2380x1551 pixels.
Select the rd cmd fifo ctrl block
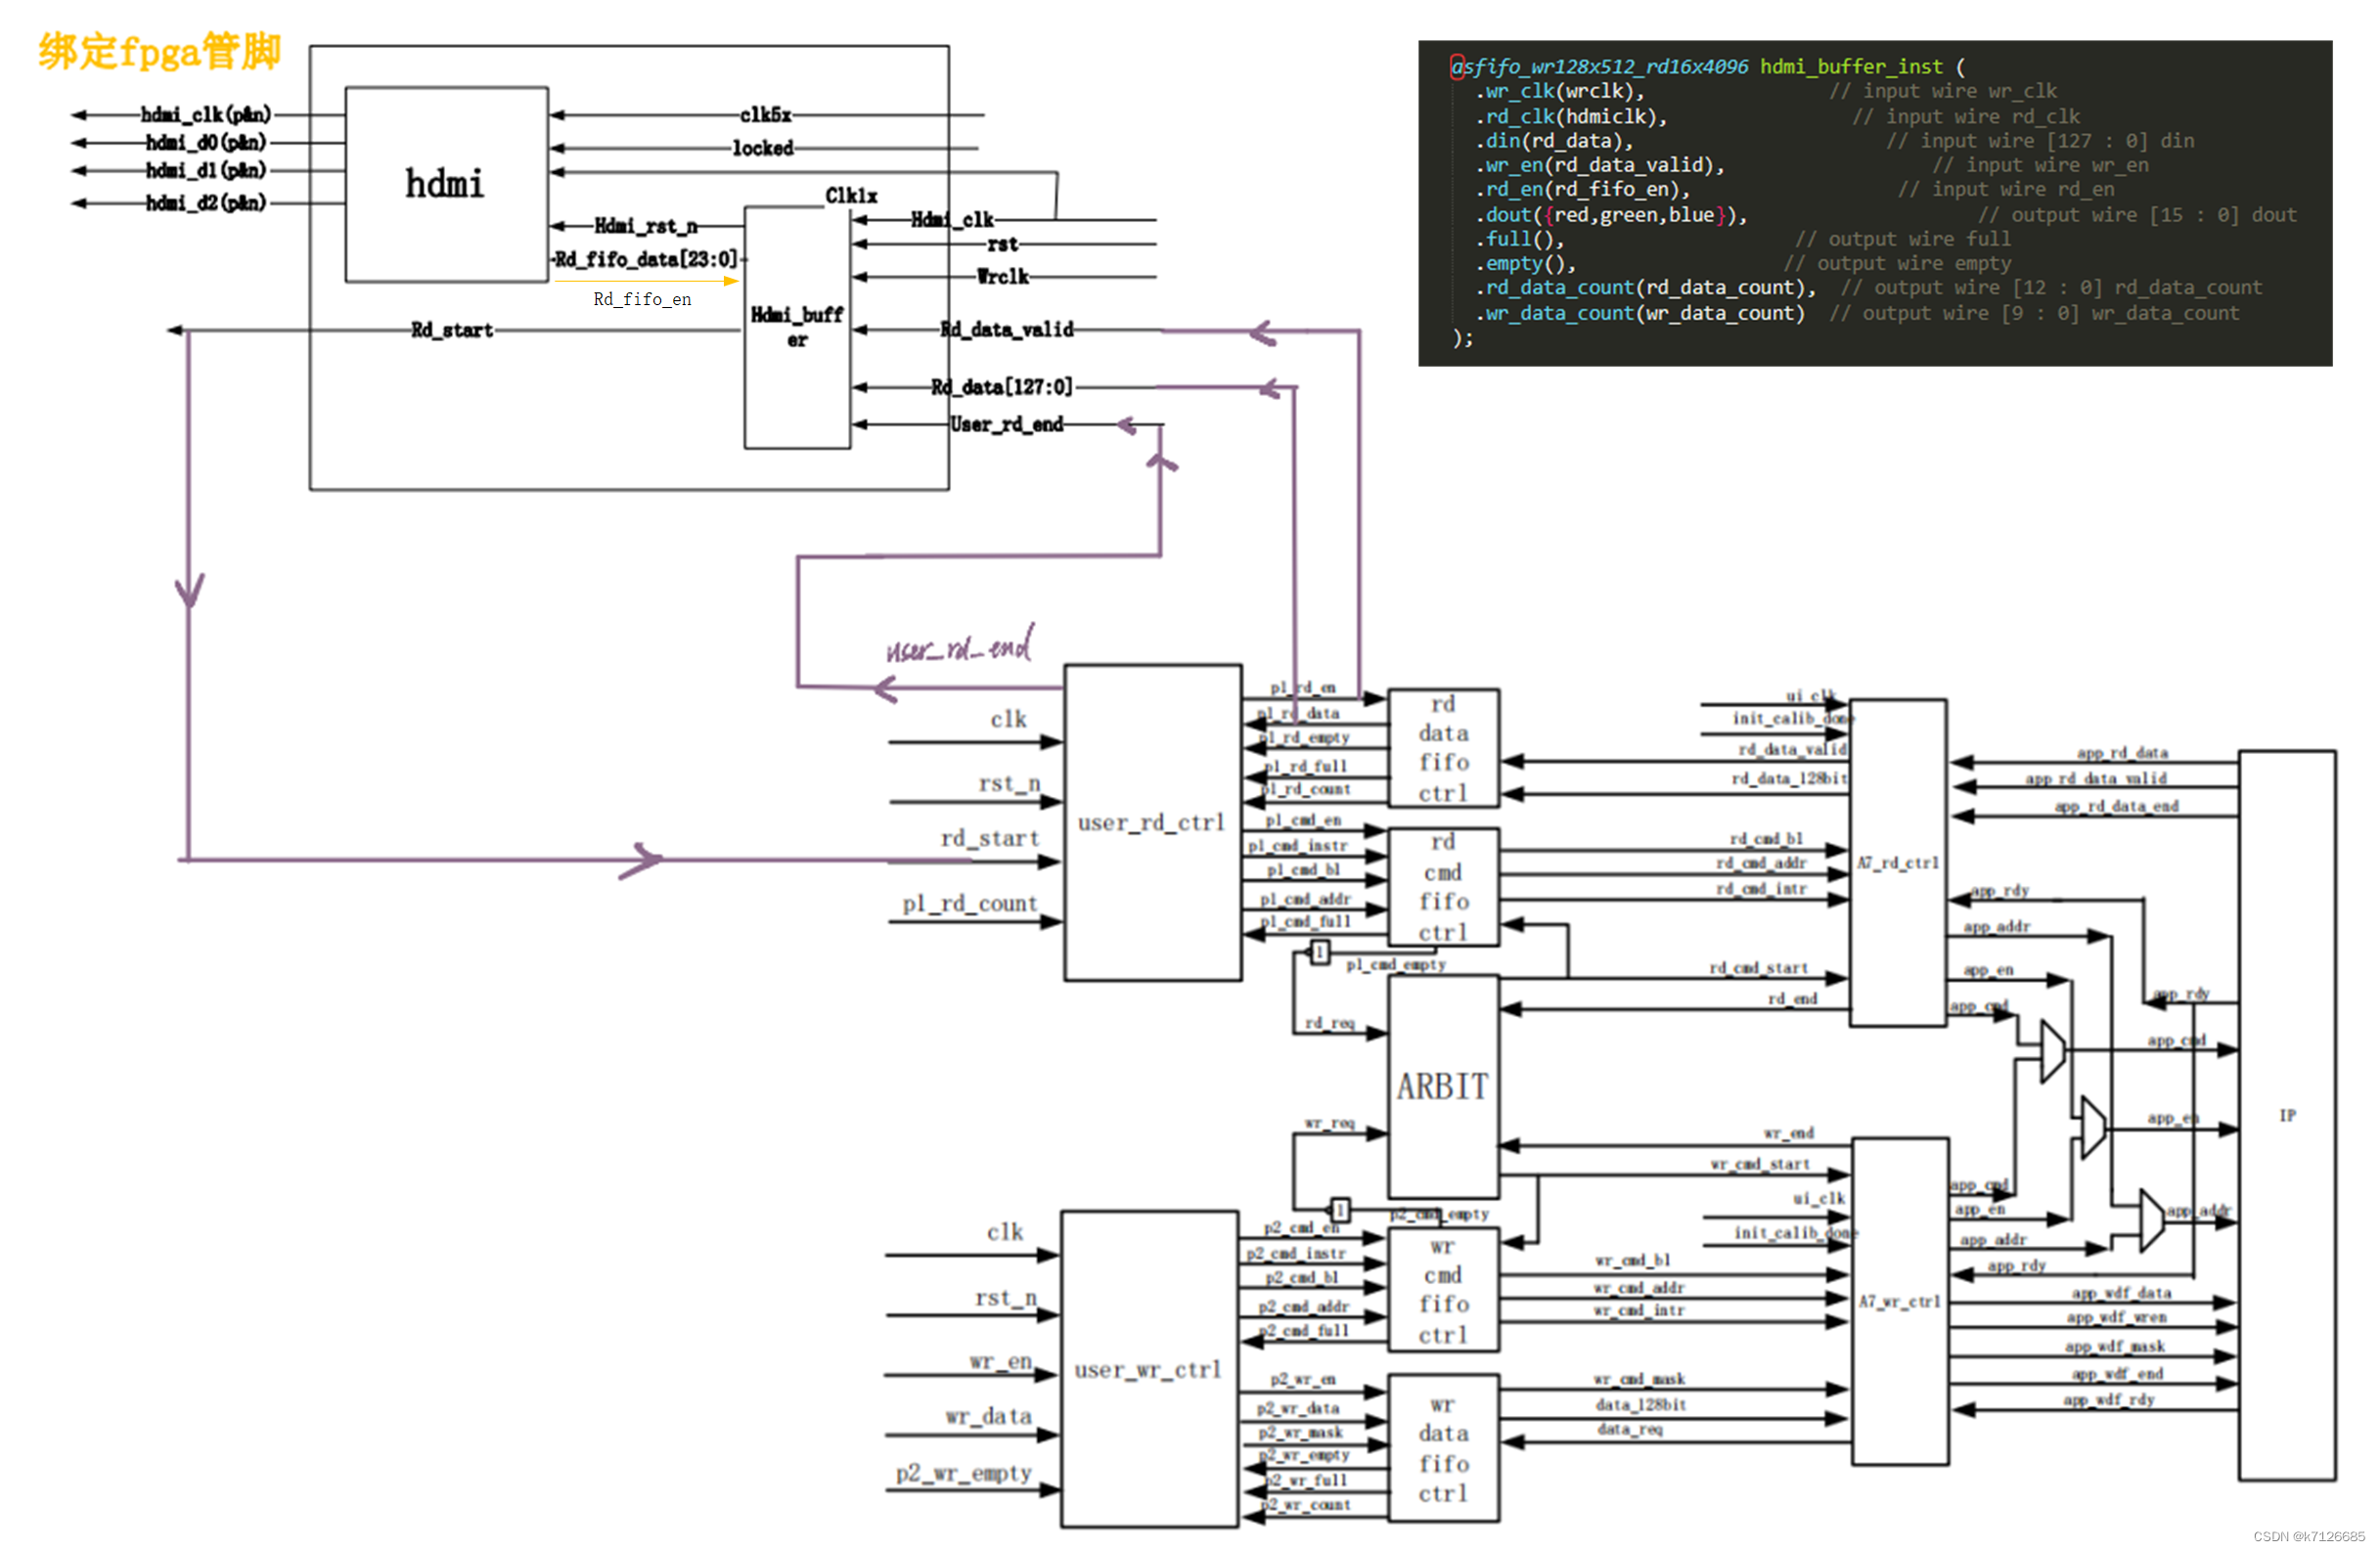[x=1443, y=887]
